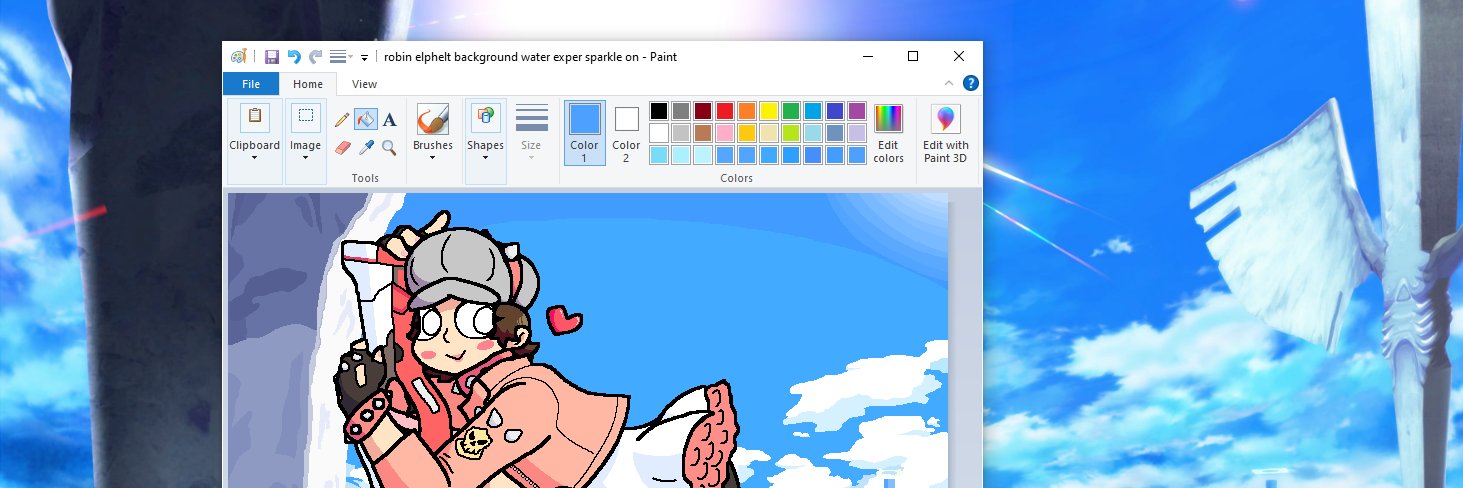Click the pink heart on the canvas
The image size is (1463, 488).
point(565,319)
